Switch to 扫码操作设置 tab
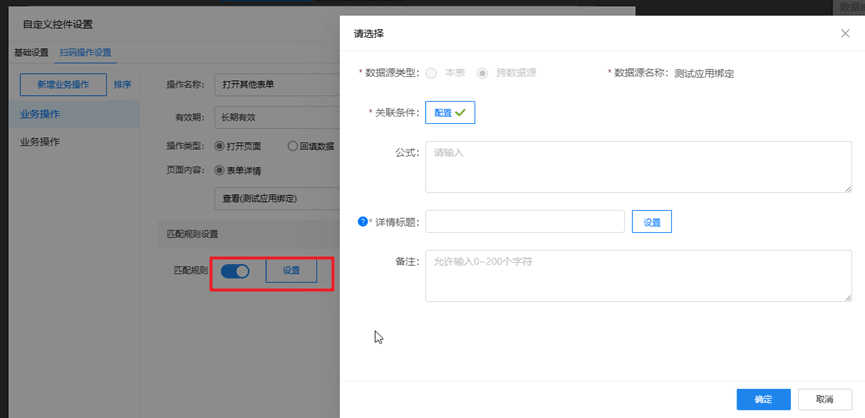Screen dimensions: 865x418 tap(85, 53)
